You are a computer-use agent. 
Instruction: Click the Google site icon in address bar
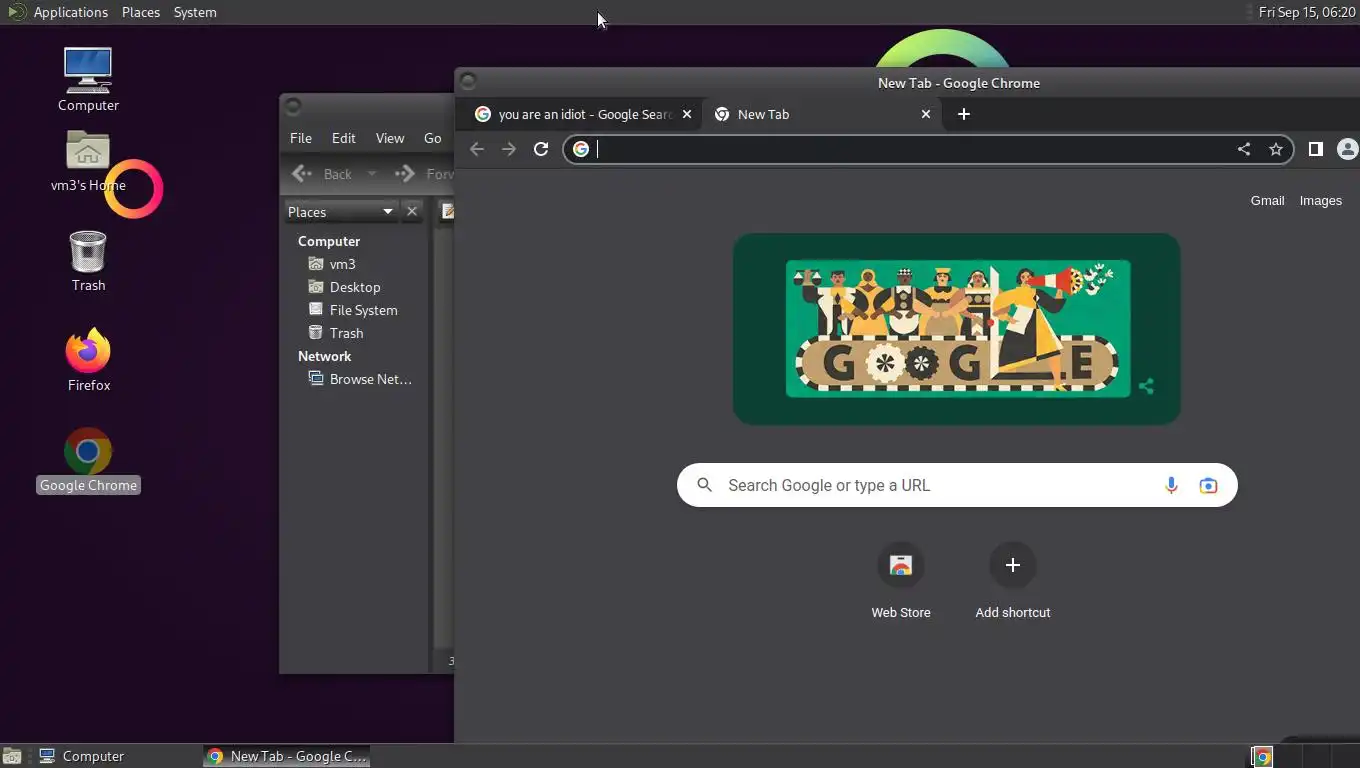pos(581,149)
